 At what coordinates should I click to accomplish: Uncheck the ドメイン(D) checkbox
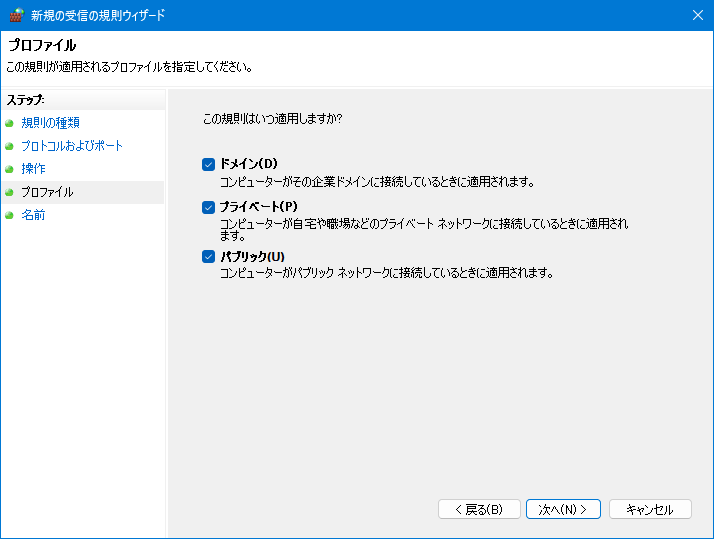[209, 164]
